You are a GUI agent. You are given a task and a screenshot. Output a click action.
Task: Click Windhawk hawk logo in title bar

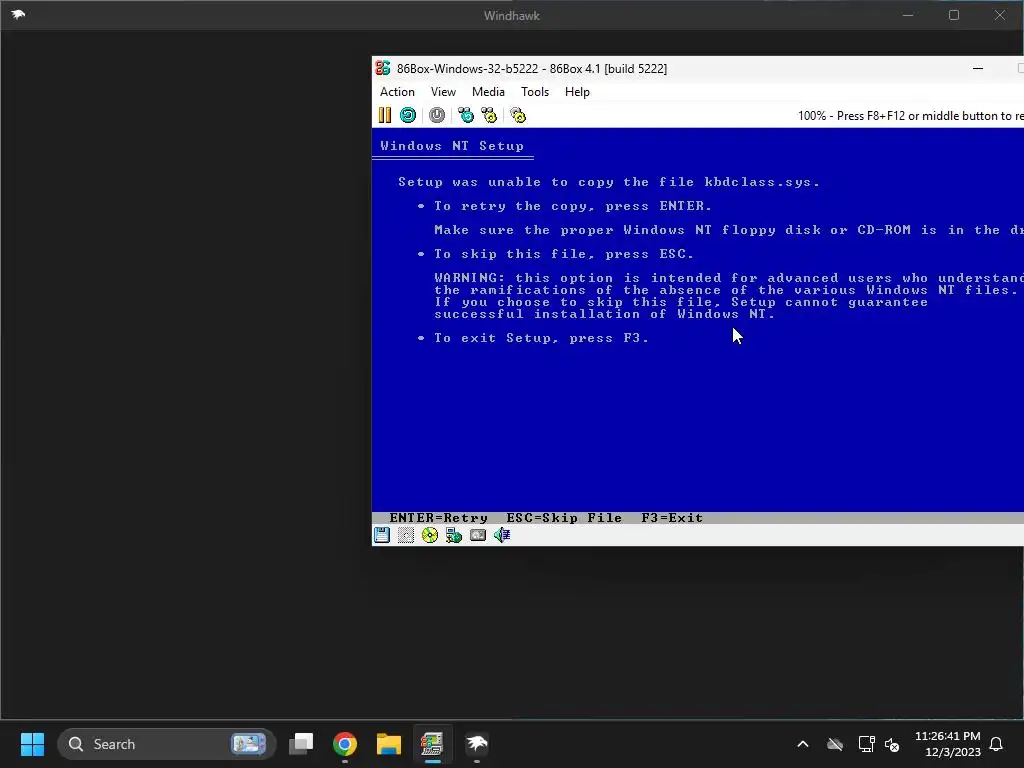click(x=18, y=14)
